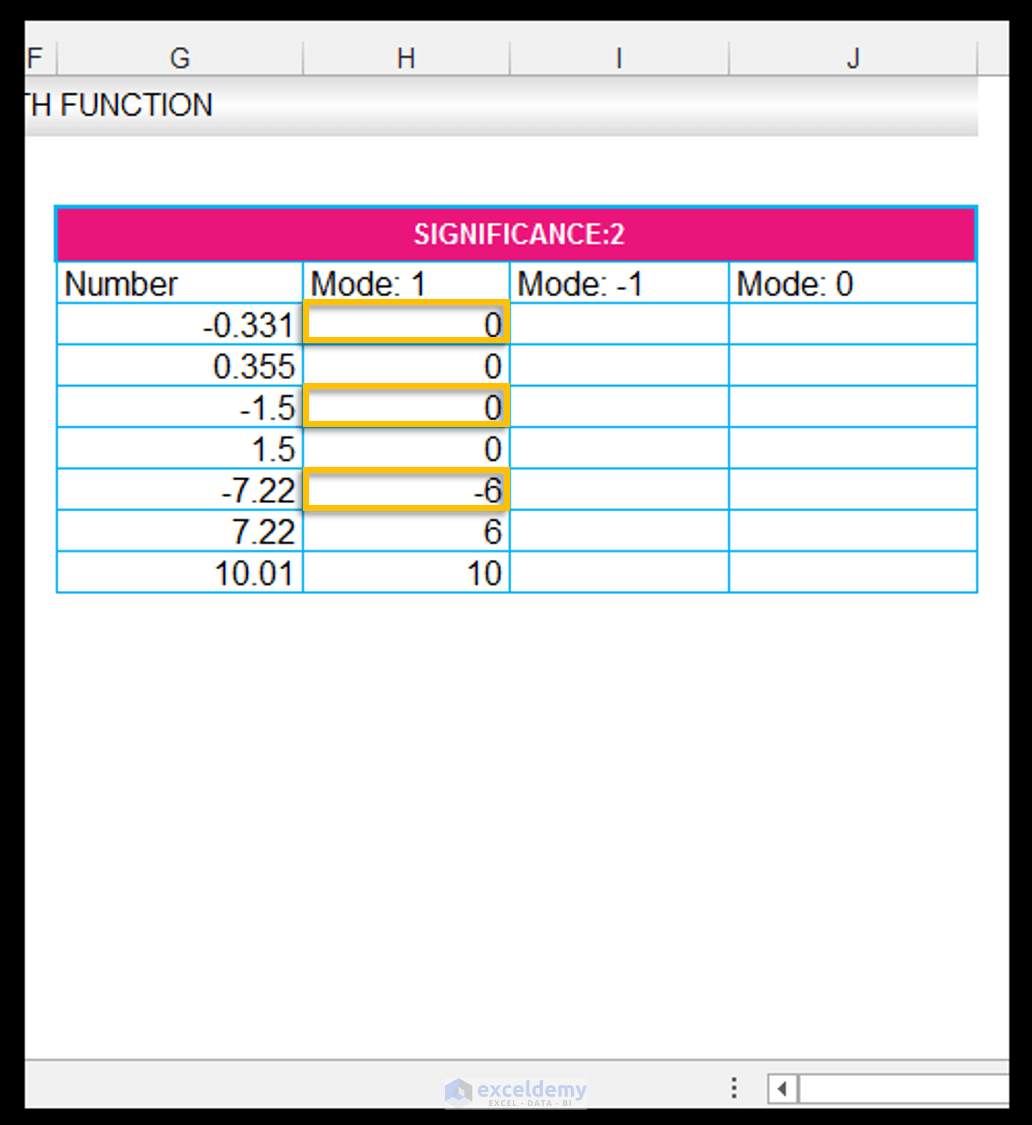Select the empty Mode: -1 cell beside 1.5

point(618,448)
